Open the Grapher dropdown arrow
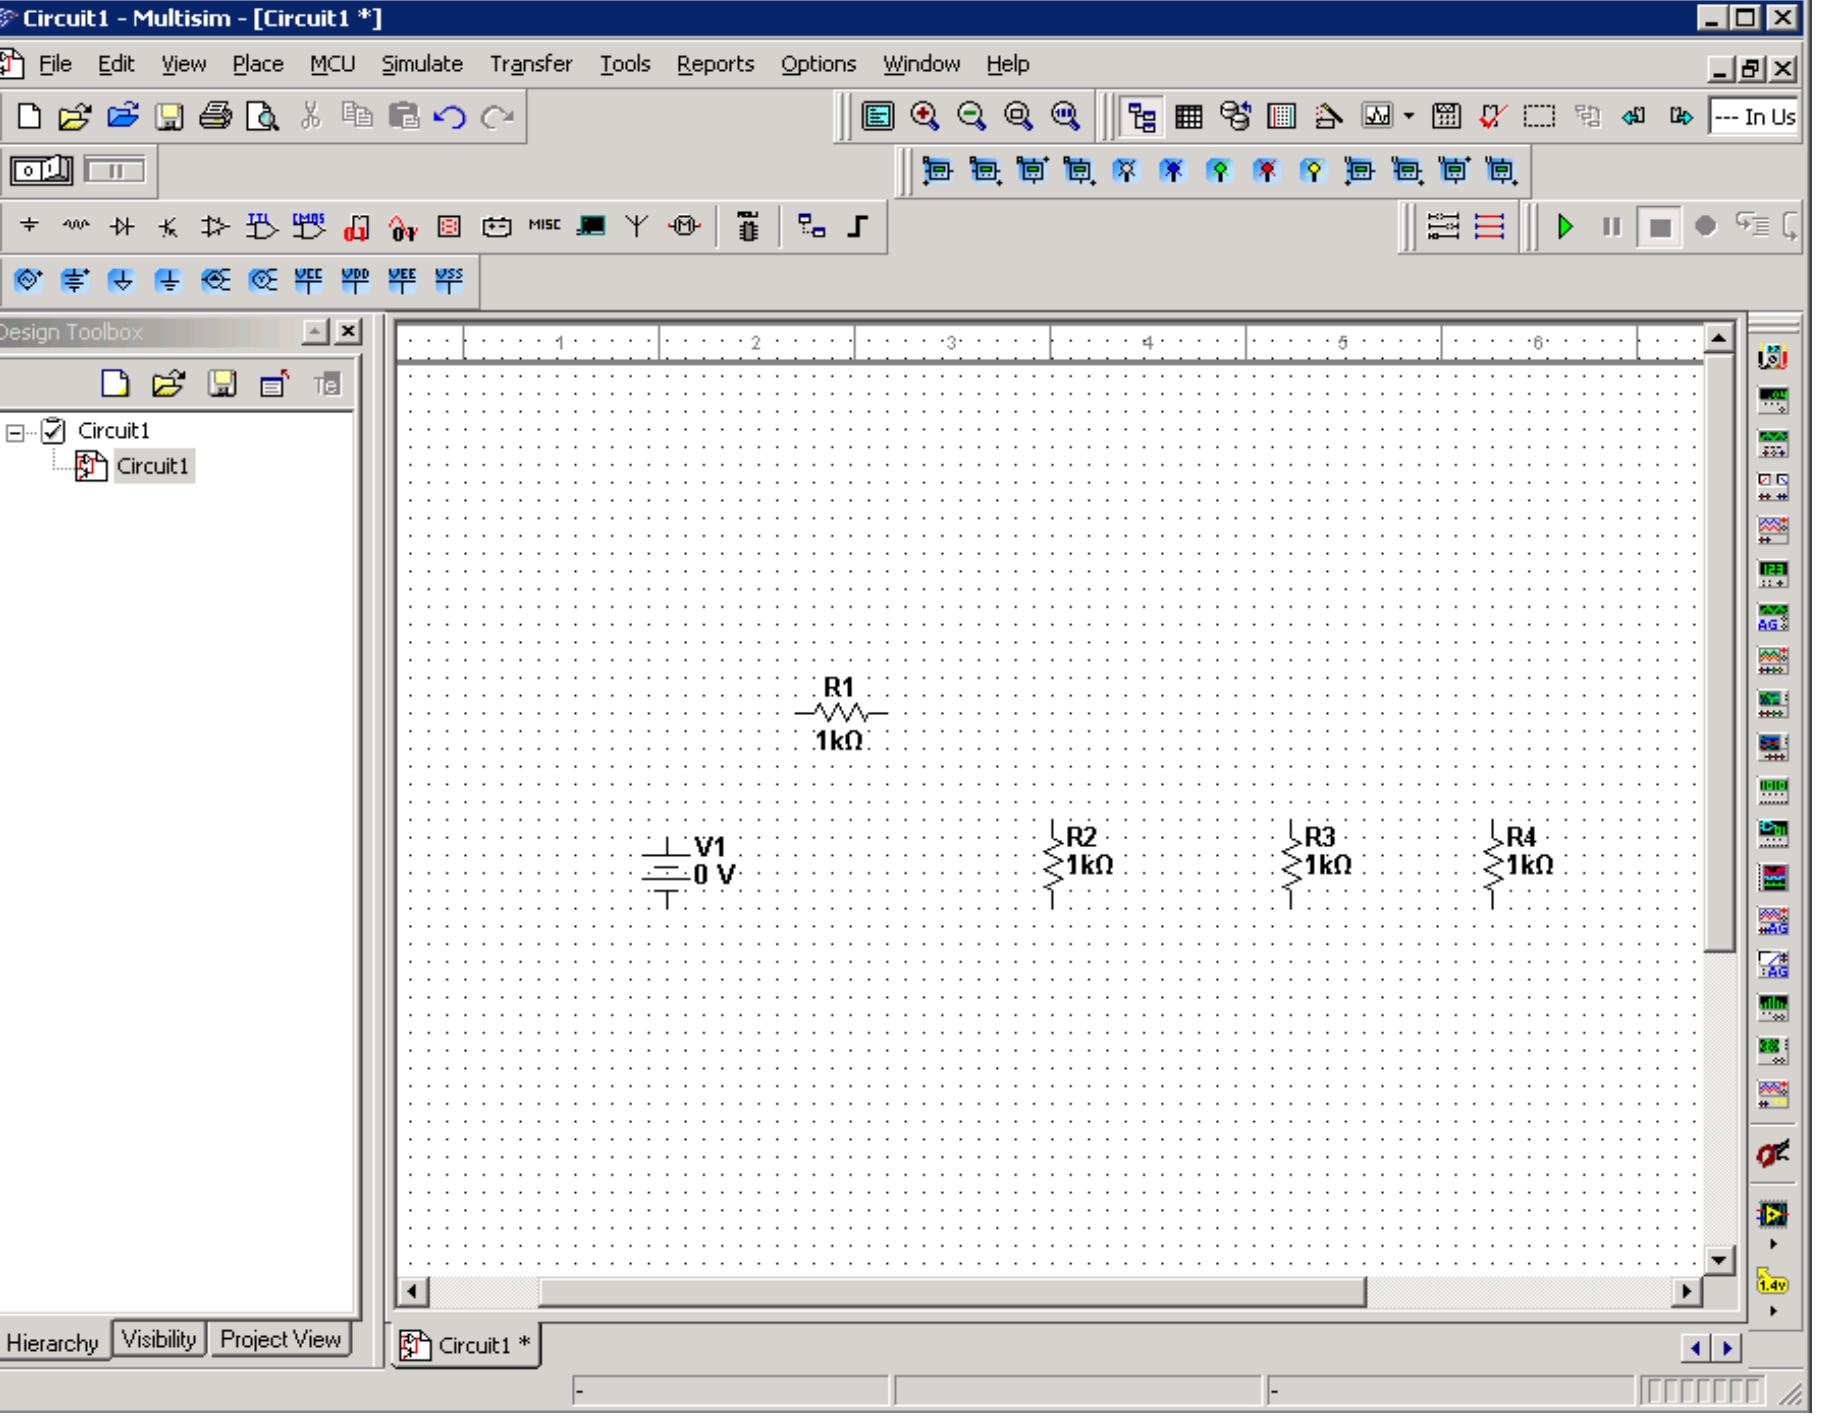 pos(1410,117)
